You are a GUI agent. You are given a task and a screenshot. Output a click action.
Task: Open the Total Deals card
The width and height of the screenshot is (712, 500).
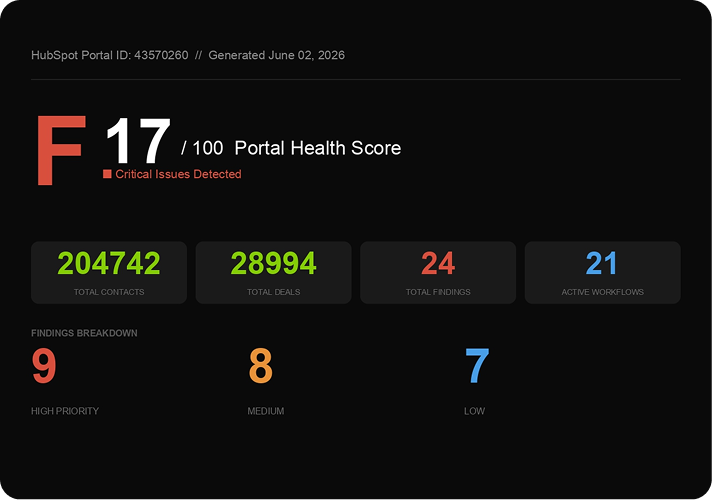273,272
